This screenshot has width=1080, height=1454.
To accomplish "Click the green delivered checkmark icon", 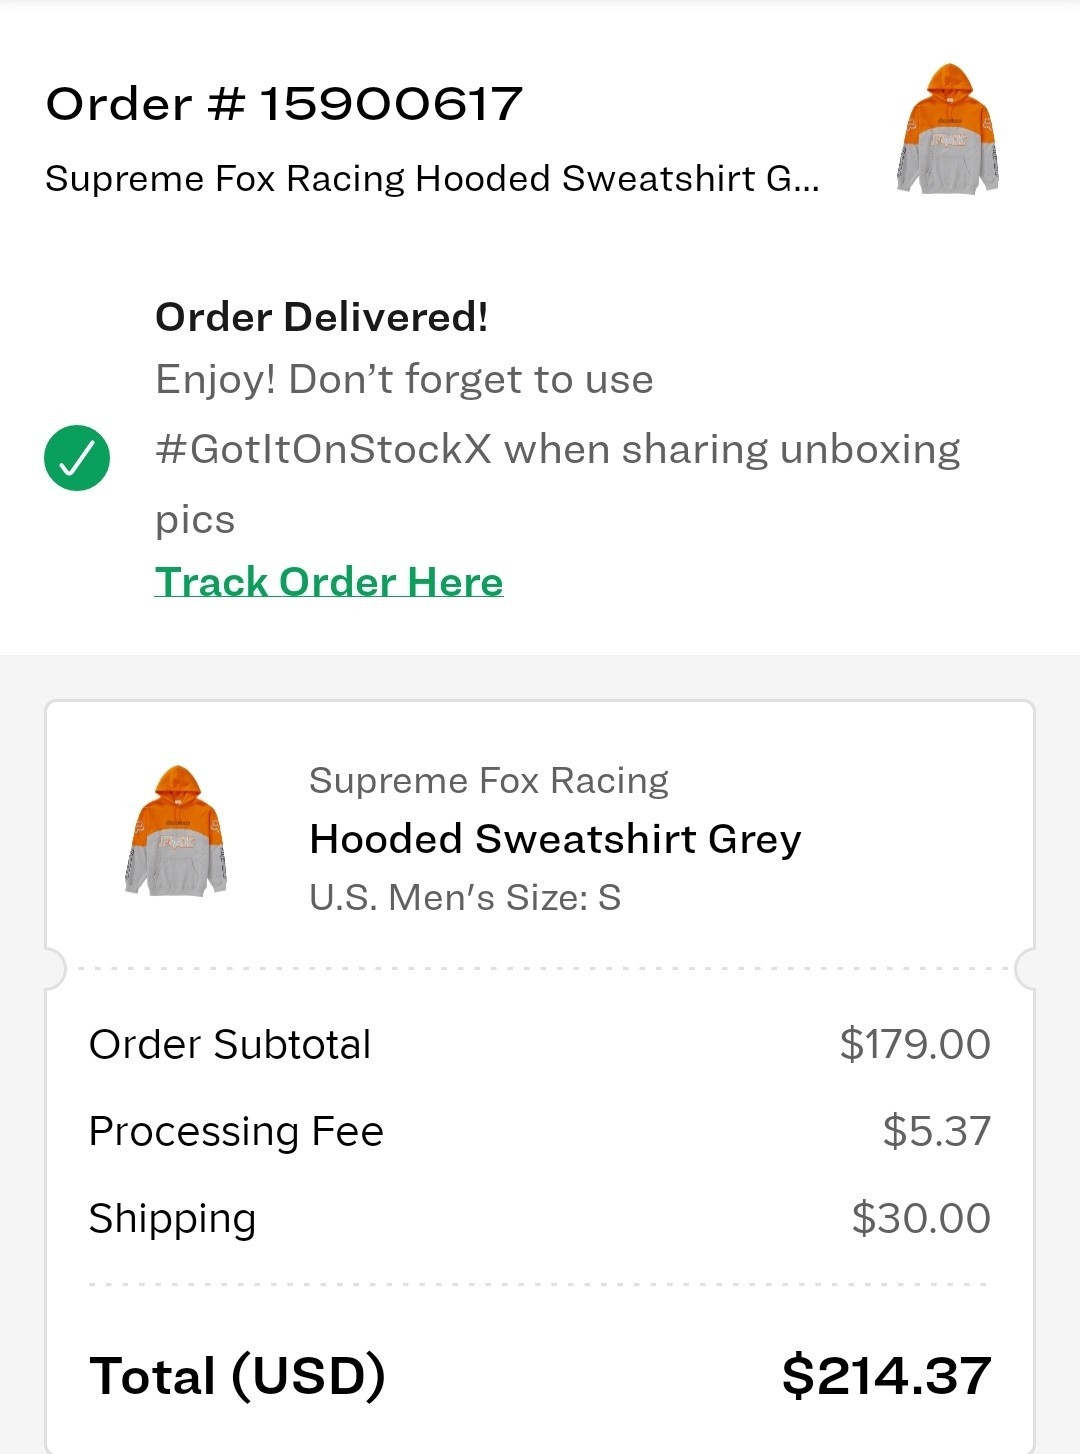I will tap(77, 458).
